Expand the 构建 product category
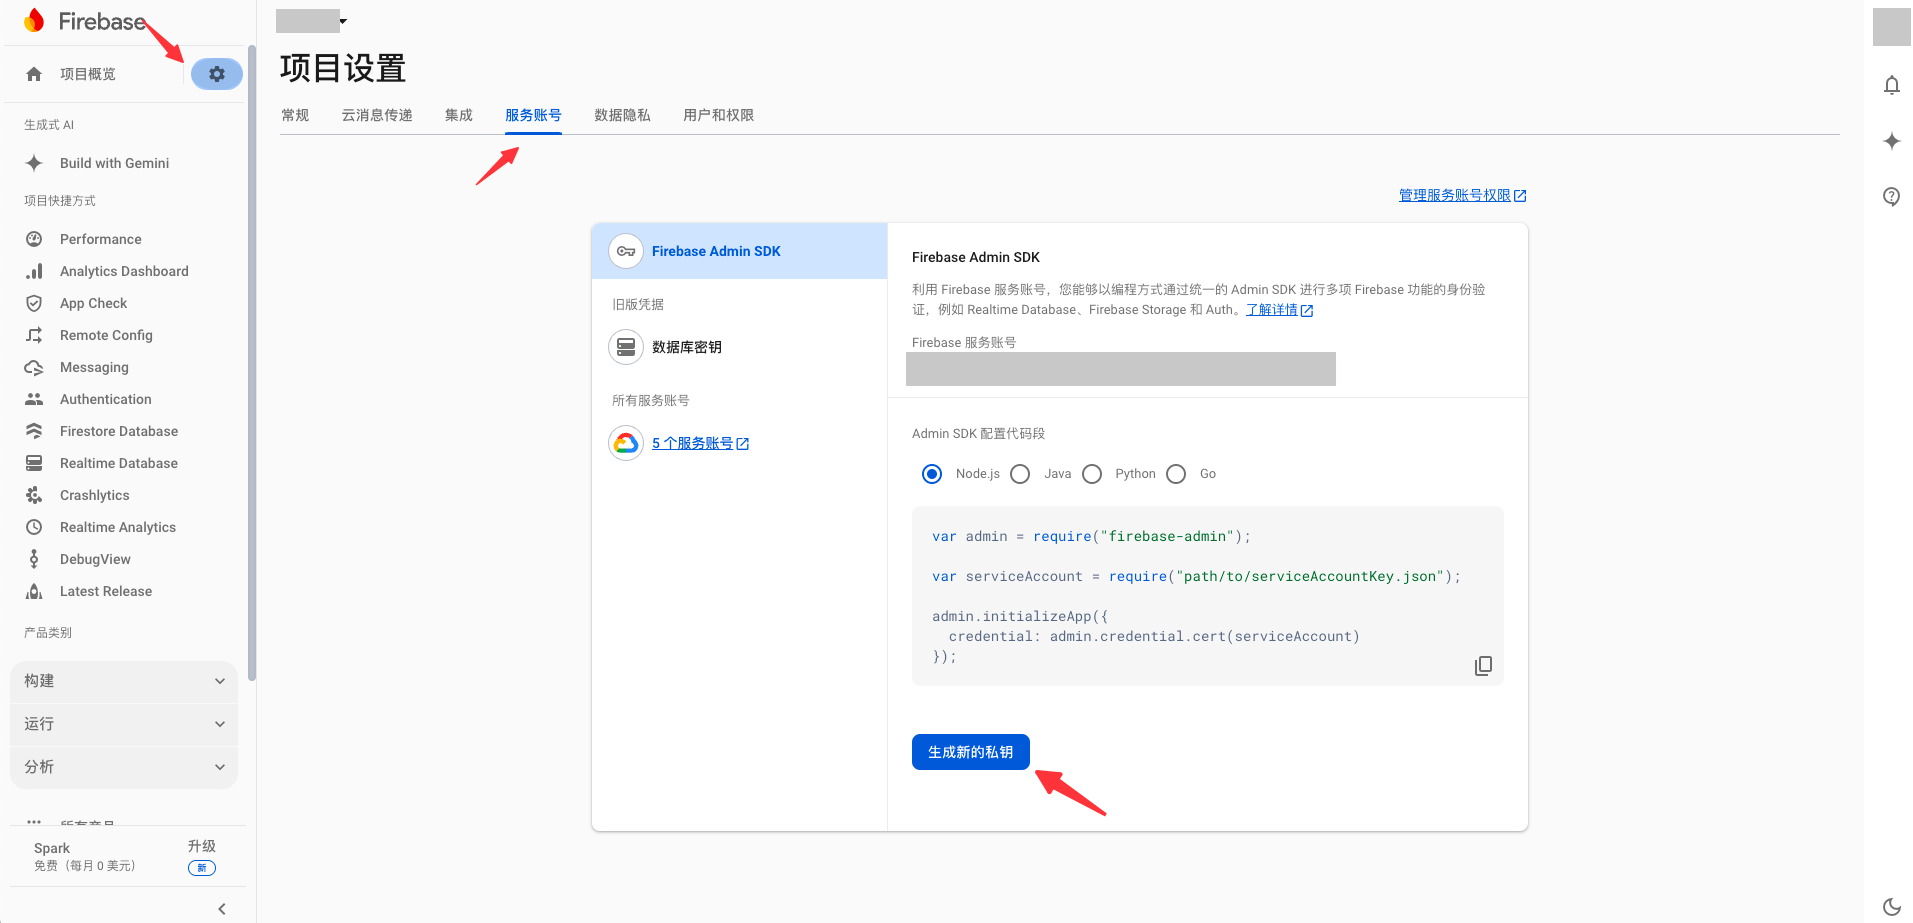Screen dimensions: 1913x923 click(124, 681)
